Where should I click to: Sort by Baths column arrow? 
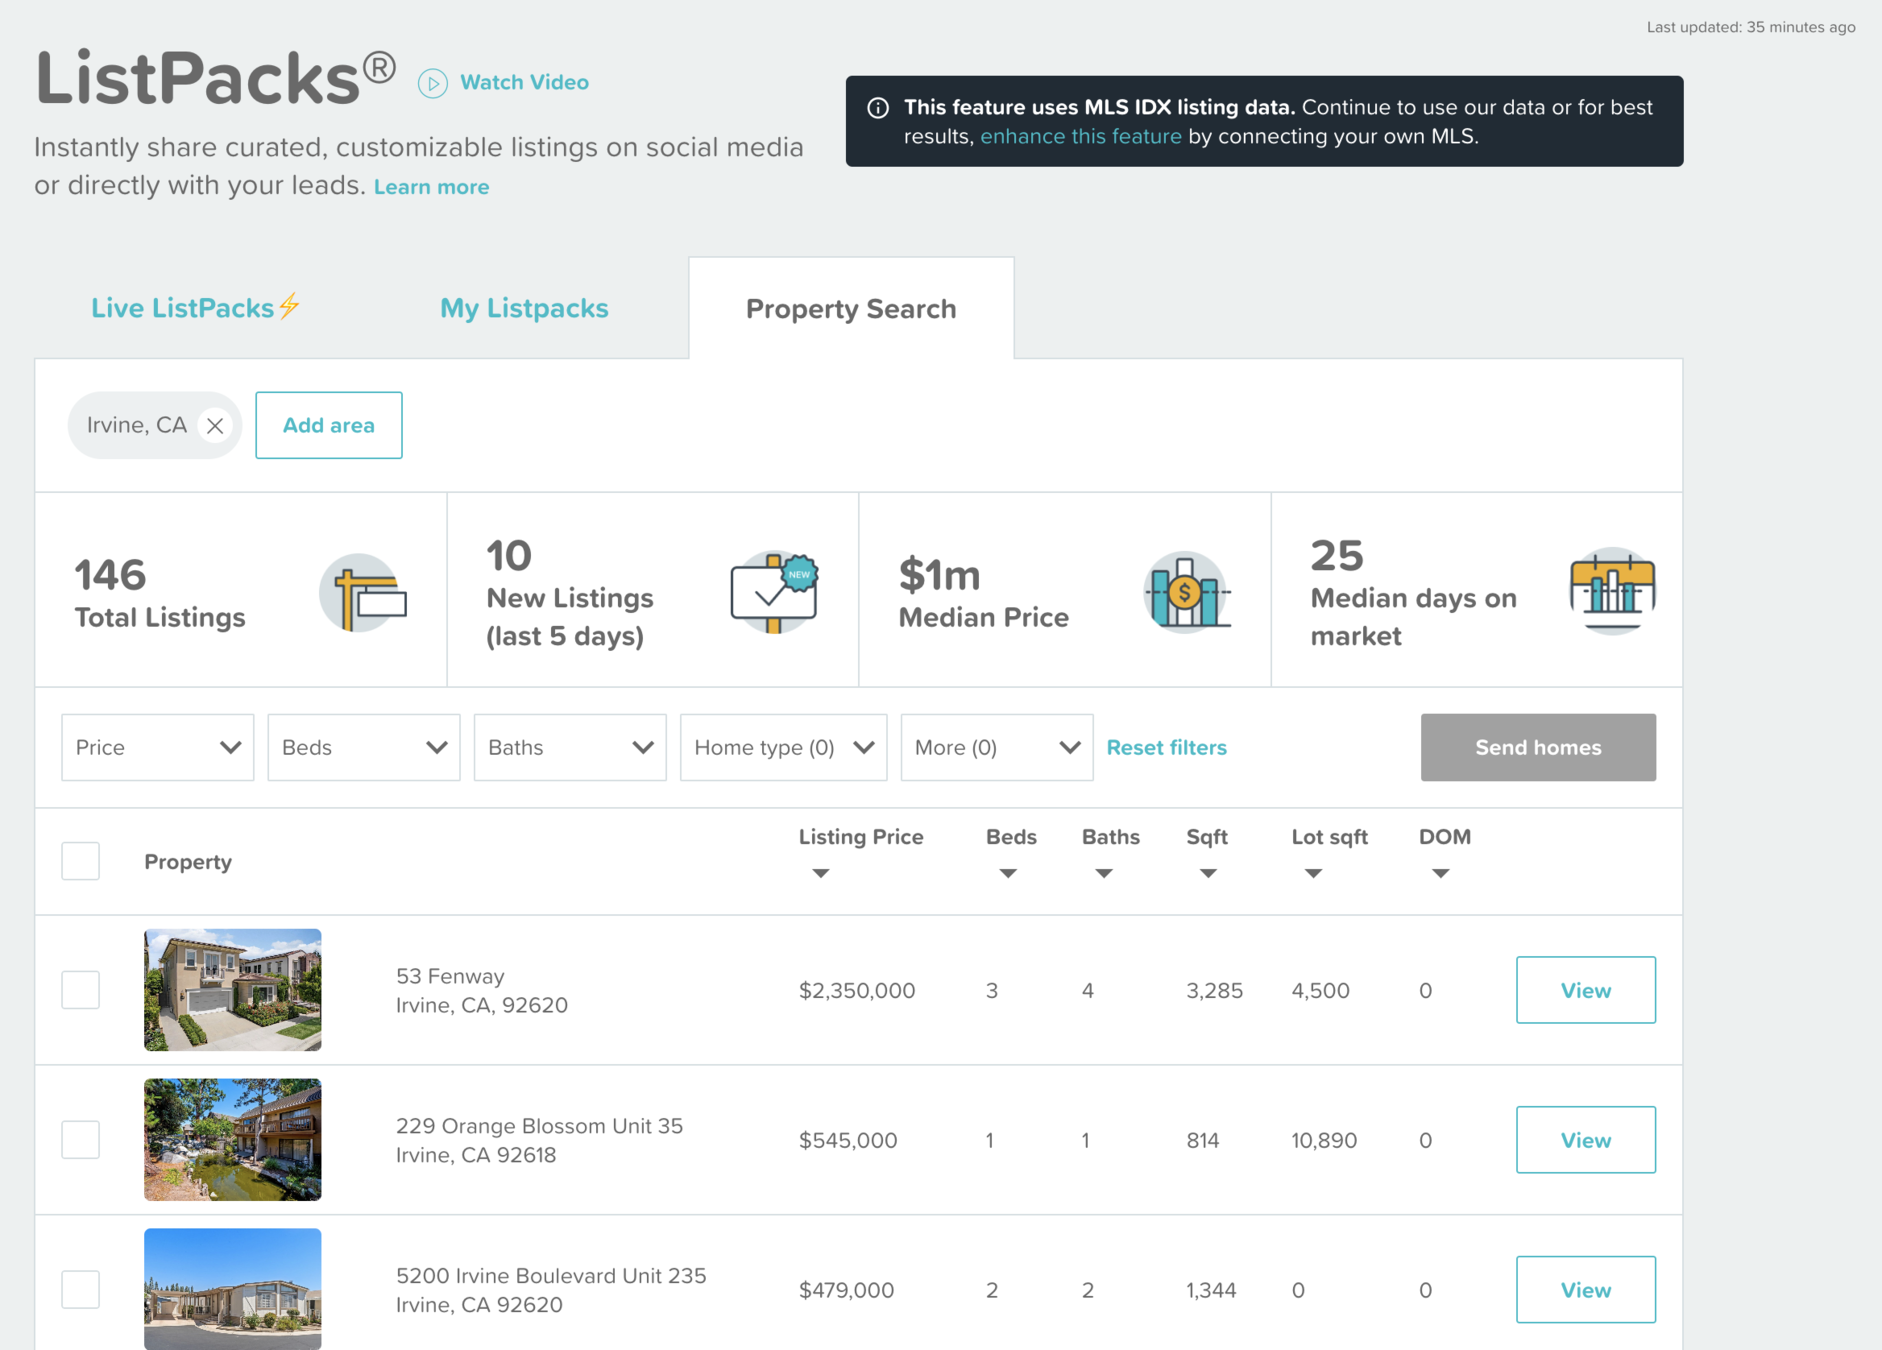(x=1104, y=873)
